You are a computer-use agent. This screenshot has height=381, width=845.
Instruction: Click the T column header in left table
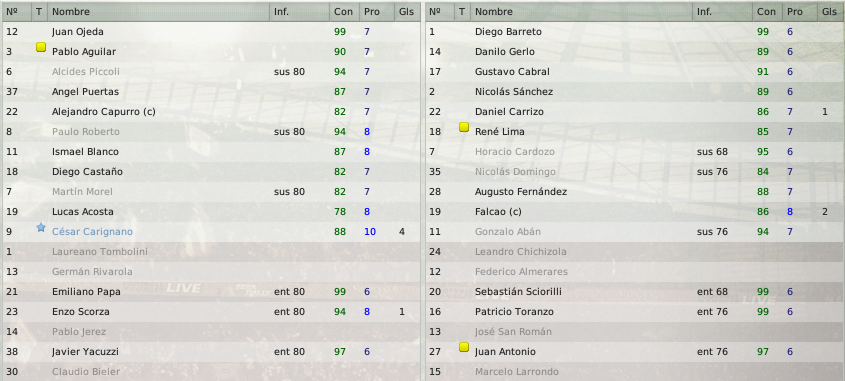pyautogui.click(x=39, y=11)
